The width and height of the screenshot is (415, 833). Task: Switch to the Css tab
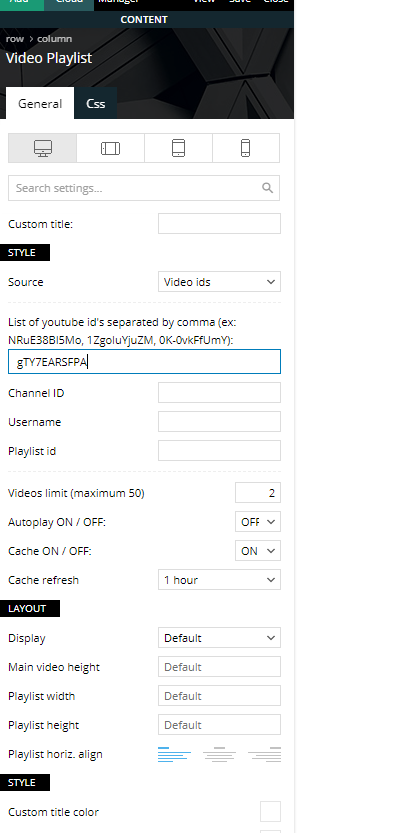[96, 104]
